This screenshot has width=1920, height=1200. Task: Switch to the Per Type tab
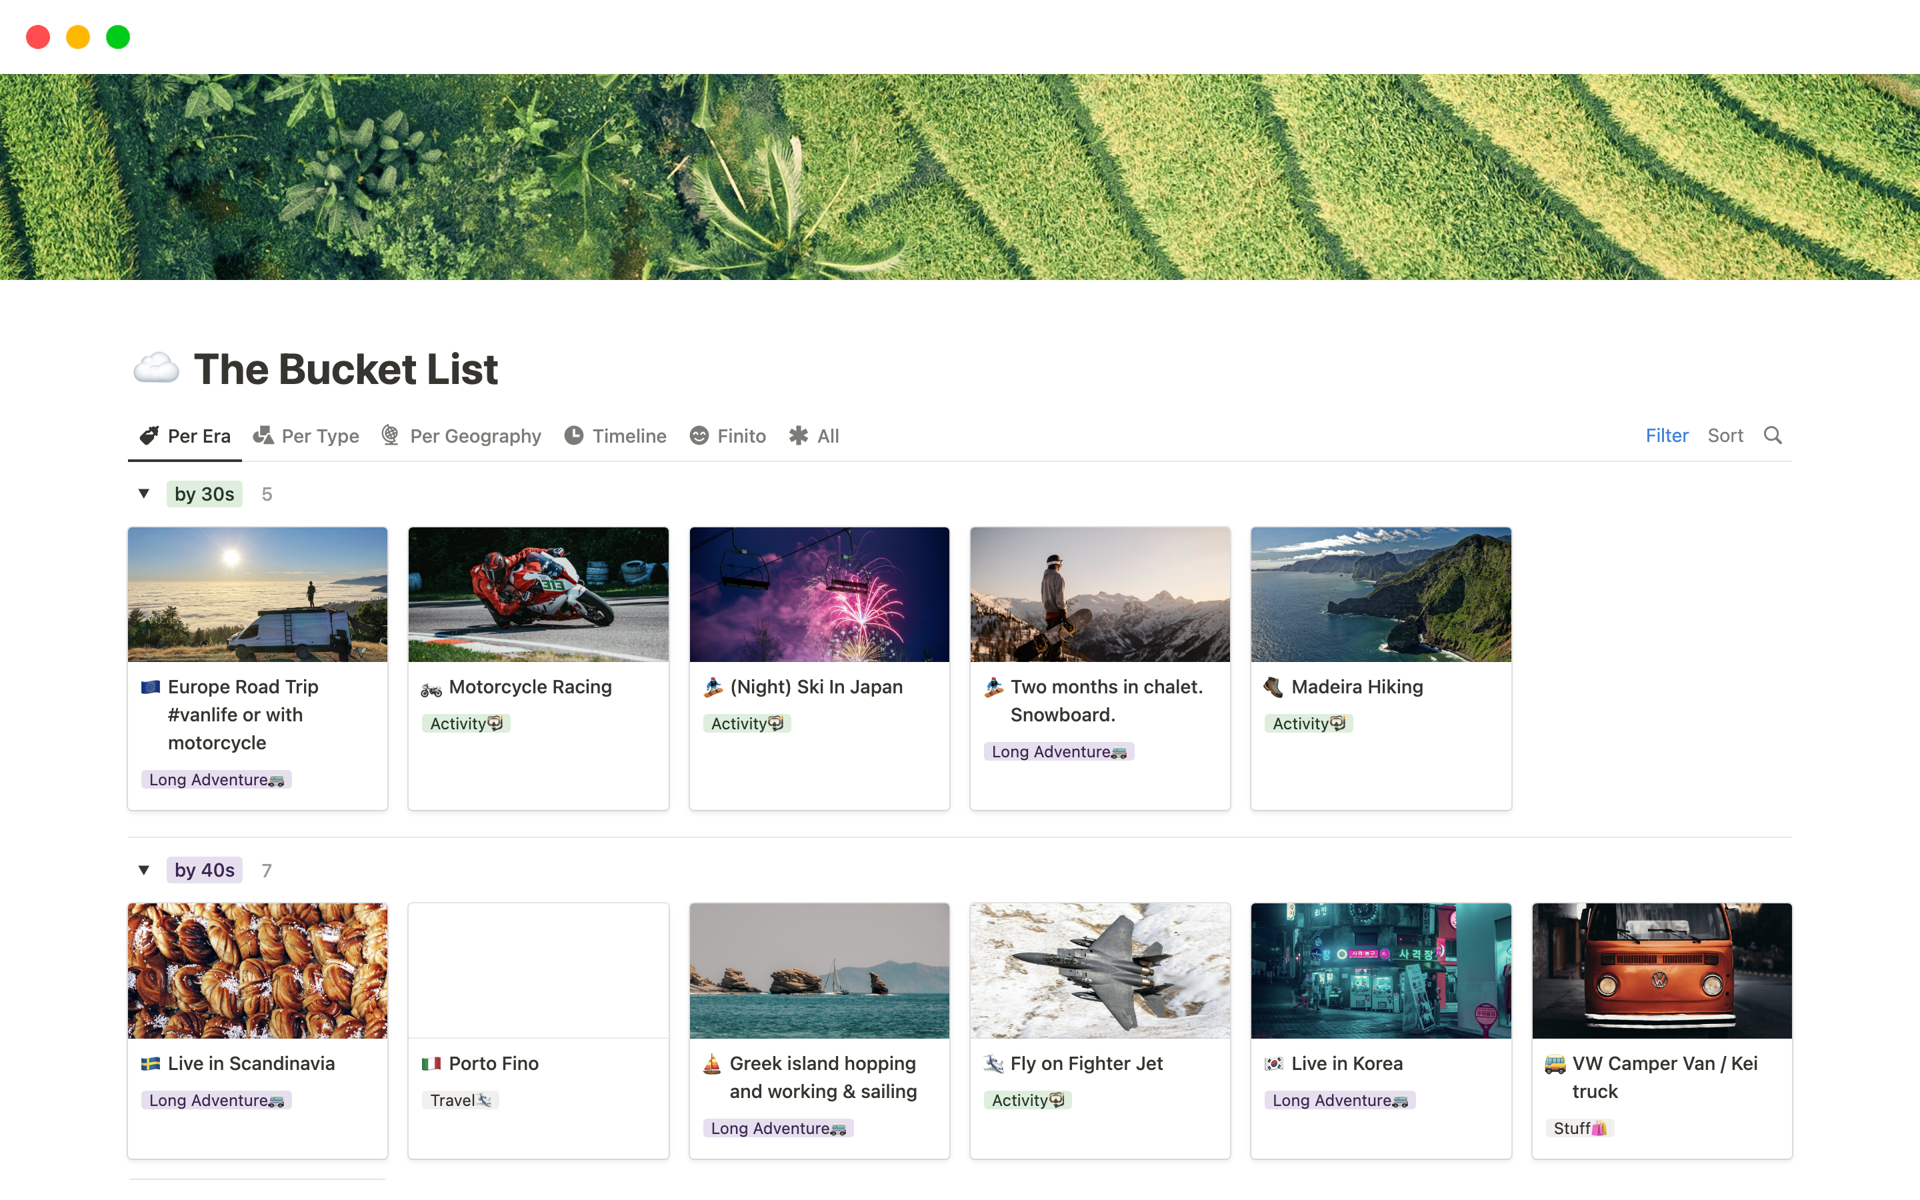tap(307, 436)
